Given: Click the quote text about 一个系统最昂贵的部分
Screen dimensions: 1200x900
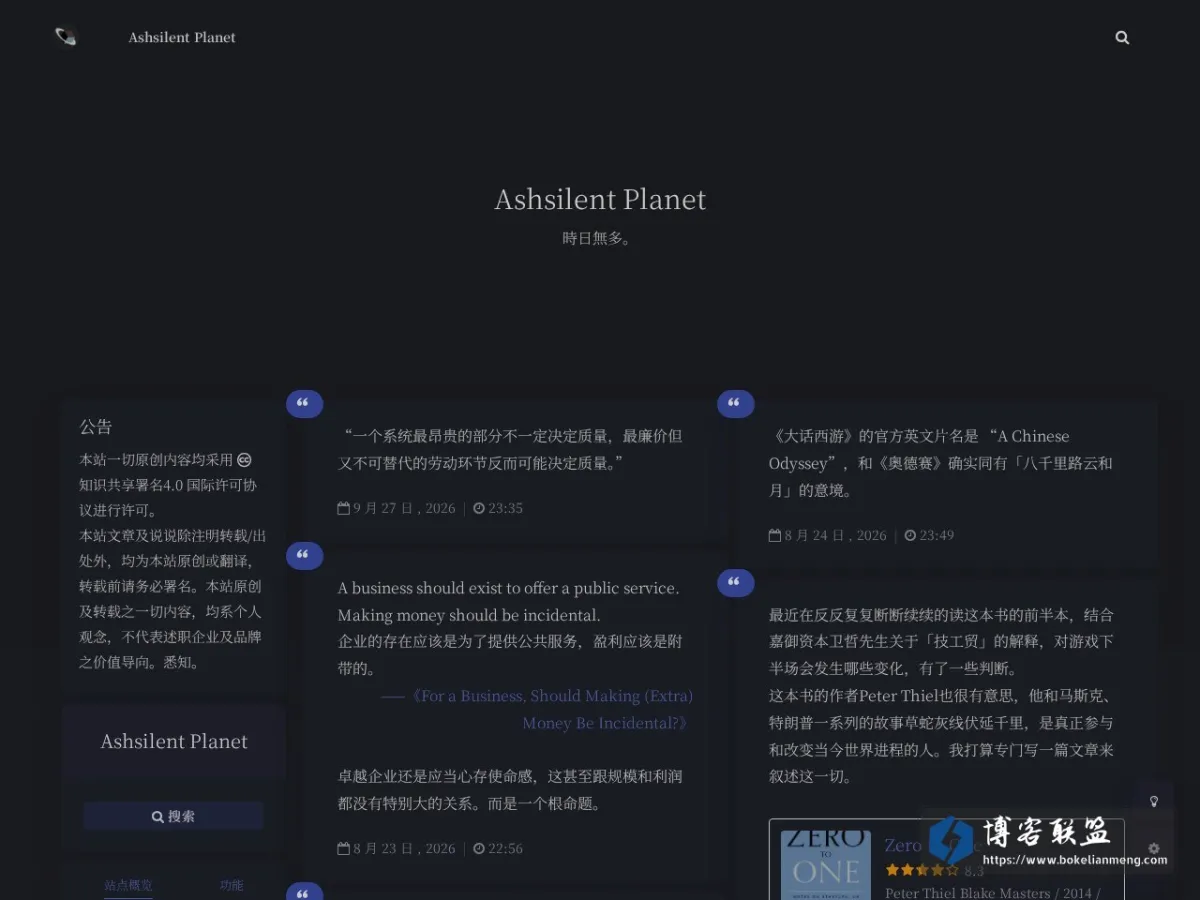Looking at the screenshot, I should [x=512, y=449].
